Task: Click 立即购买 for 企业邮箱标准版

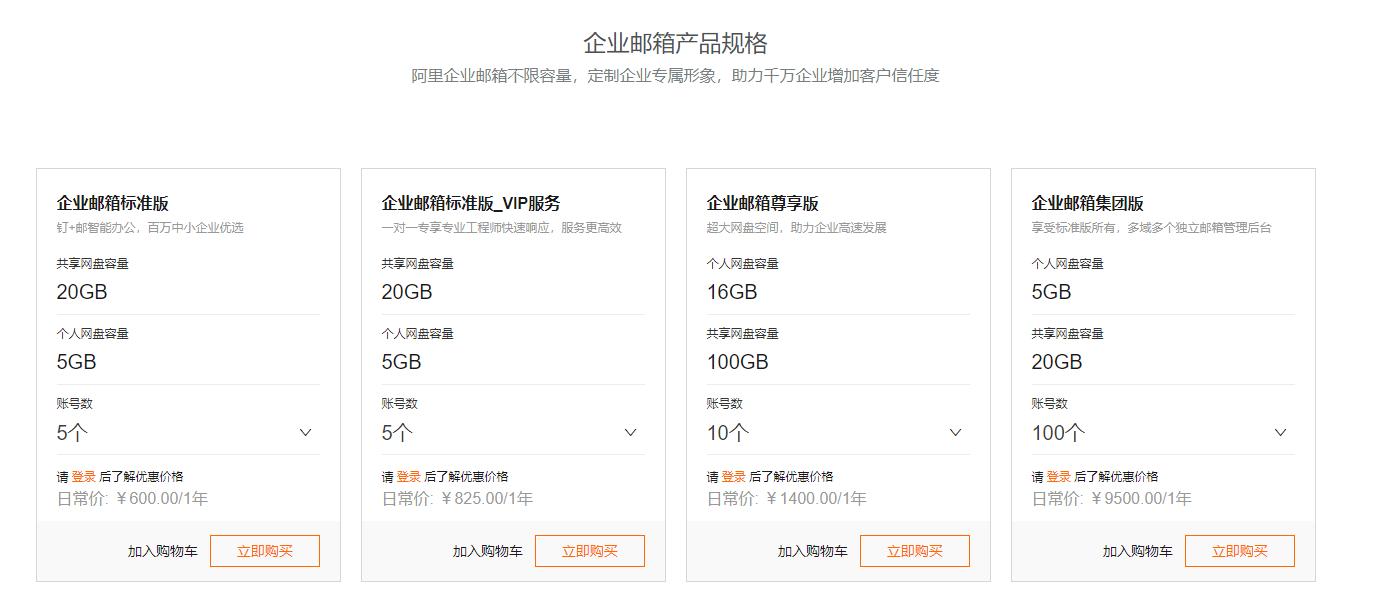Action: (265, 551)
